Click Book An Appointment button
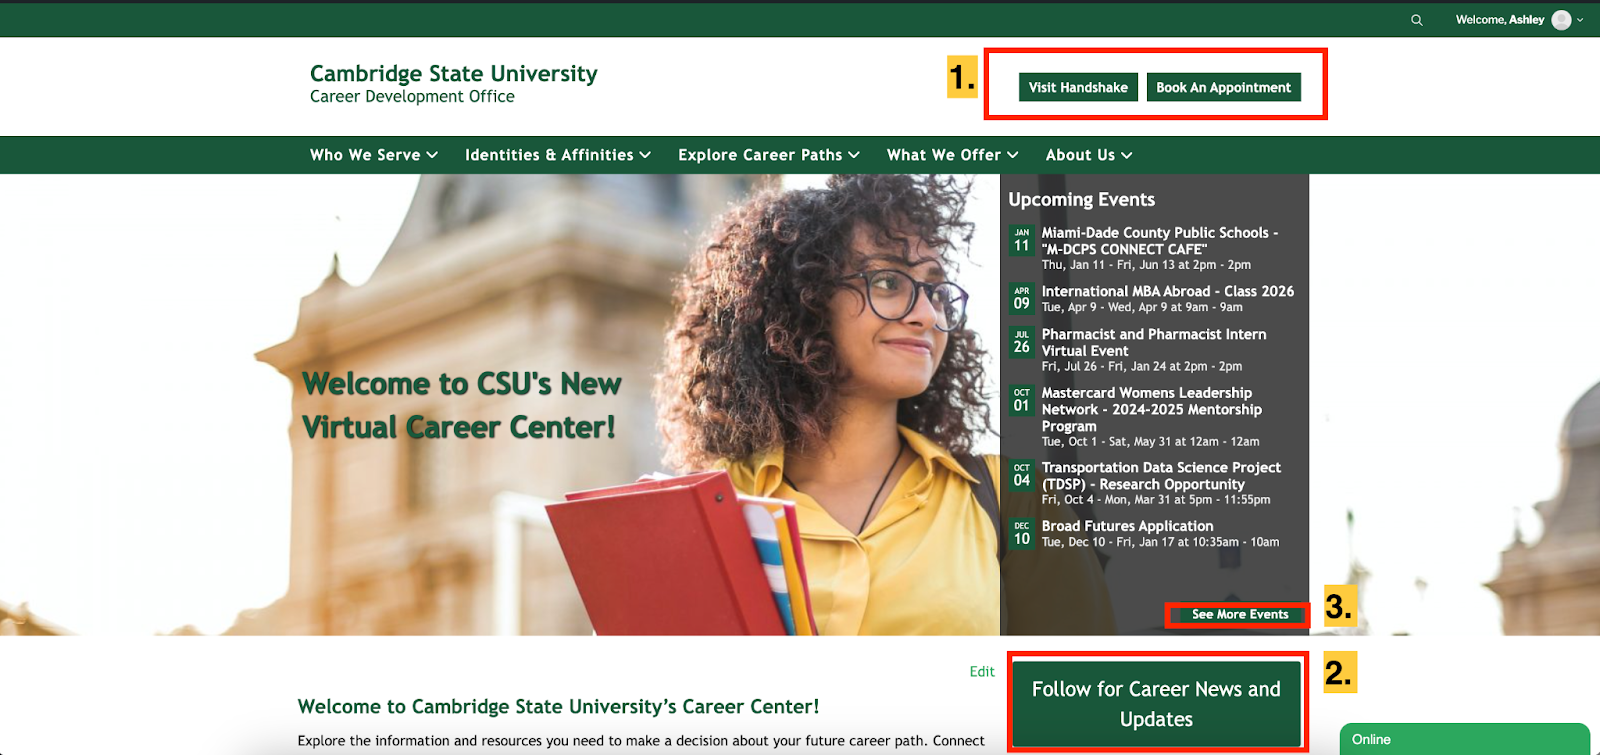 (1223, 87)
